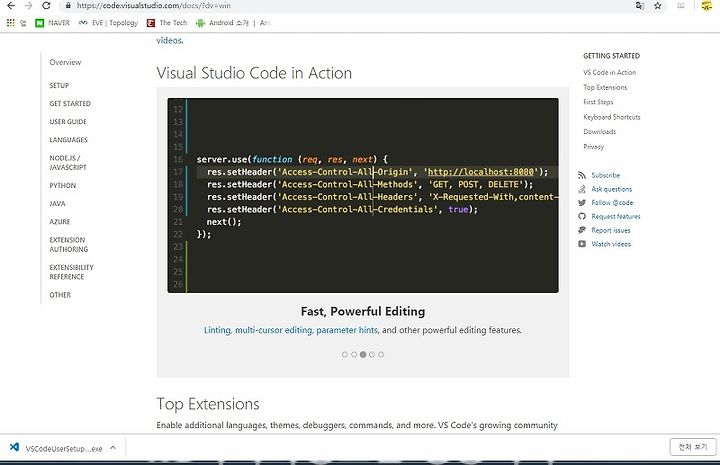
Task: Open OTHER section in sidebar
Action: (x=60, y=295)
